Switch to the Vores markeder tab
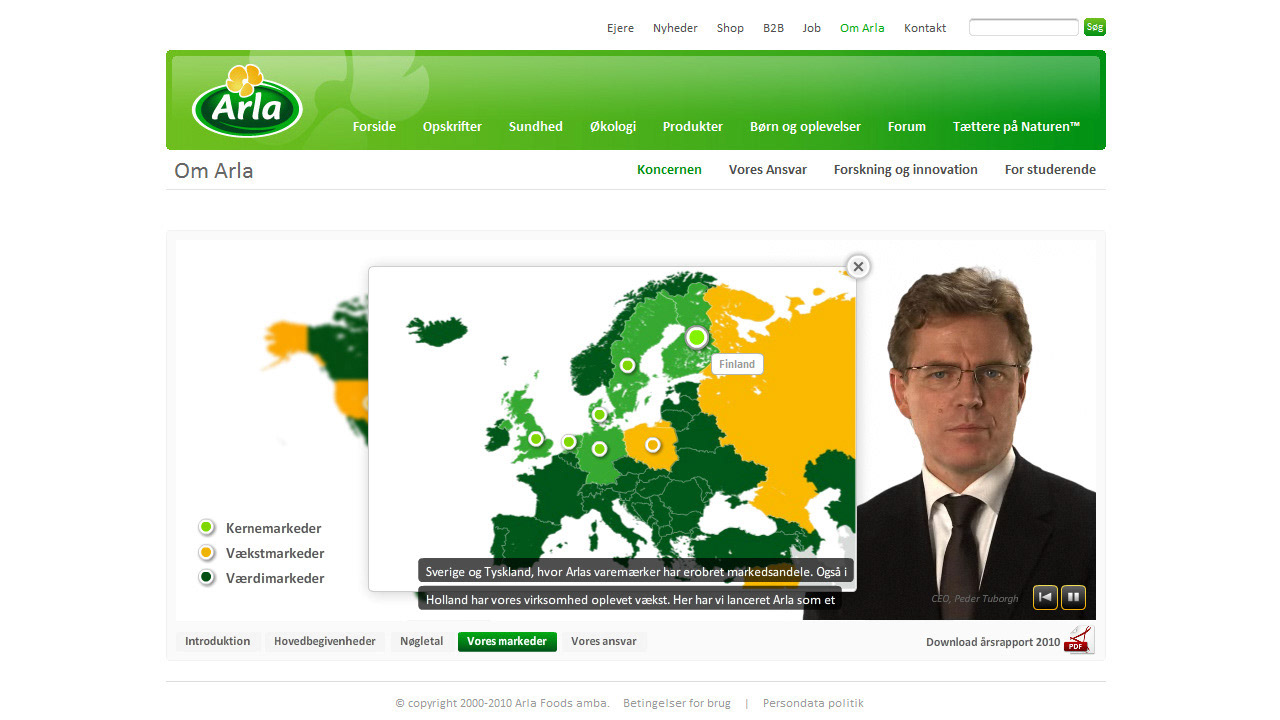The image size is (1280, 720). (507, 641)
